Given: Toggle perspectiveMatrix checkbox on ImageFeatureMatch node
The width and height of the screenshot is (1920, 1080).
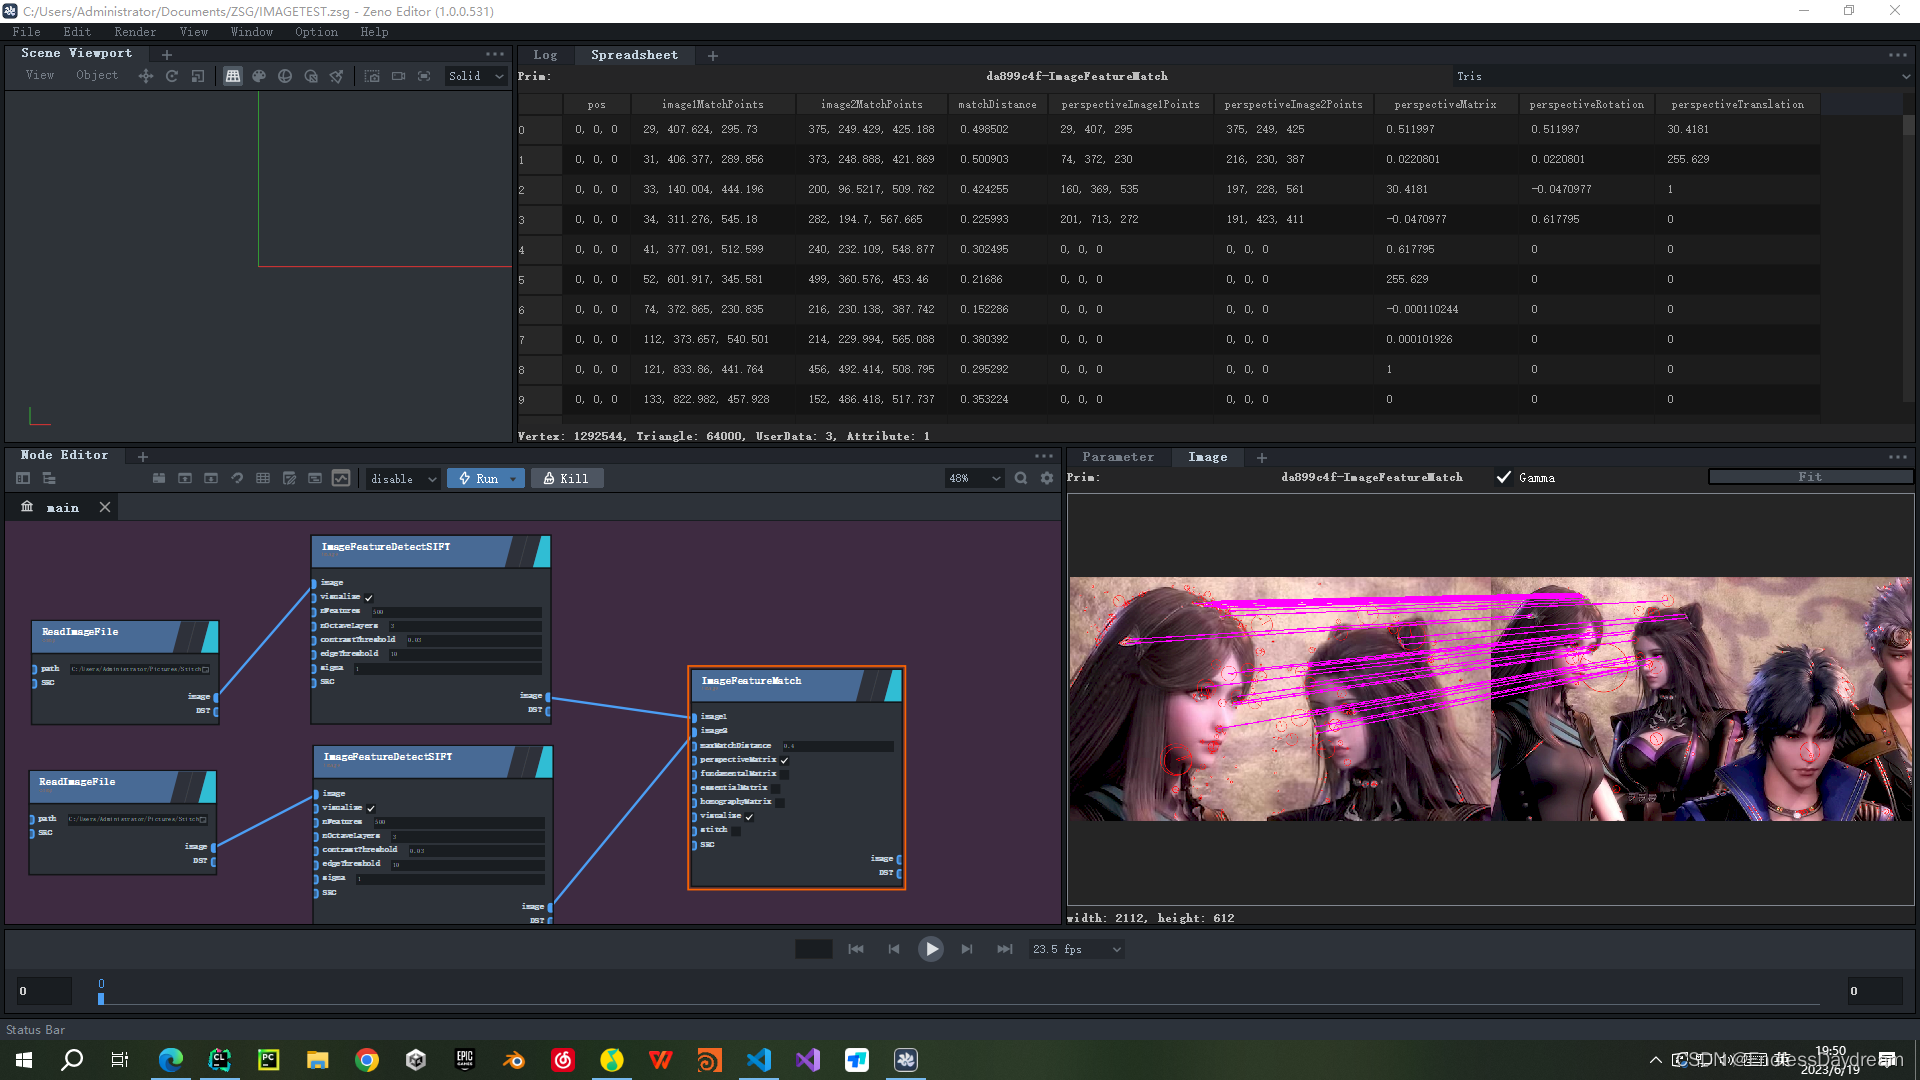Looking at the screenshot, I should click(x=785, y=760).
